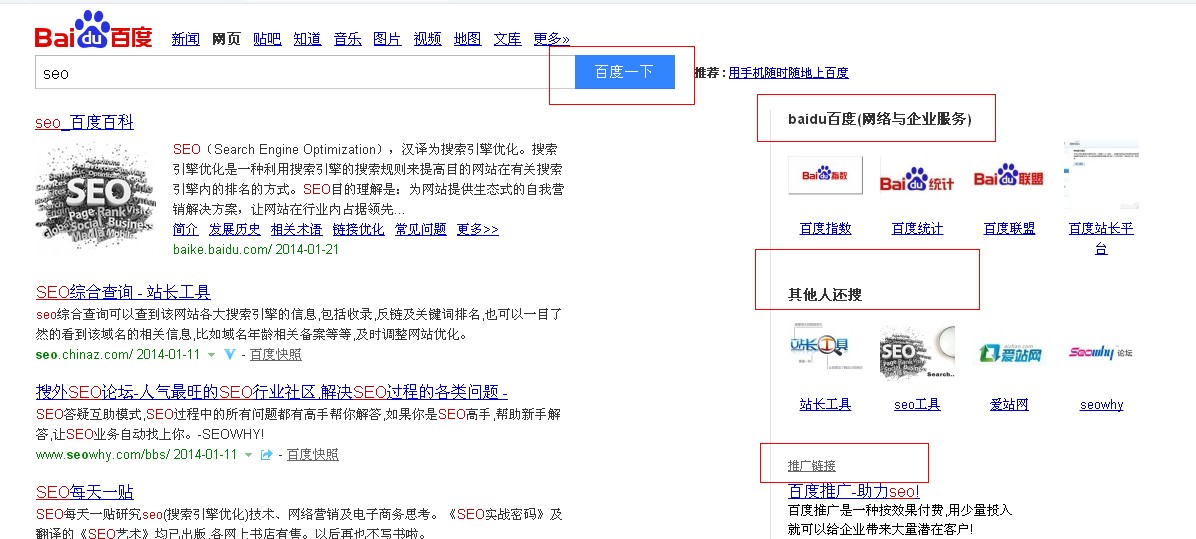Viewport: 1196px width, 539px height.
Task: Open the 视频 tab
Action: tap(427, 39)
